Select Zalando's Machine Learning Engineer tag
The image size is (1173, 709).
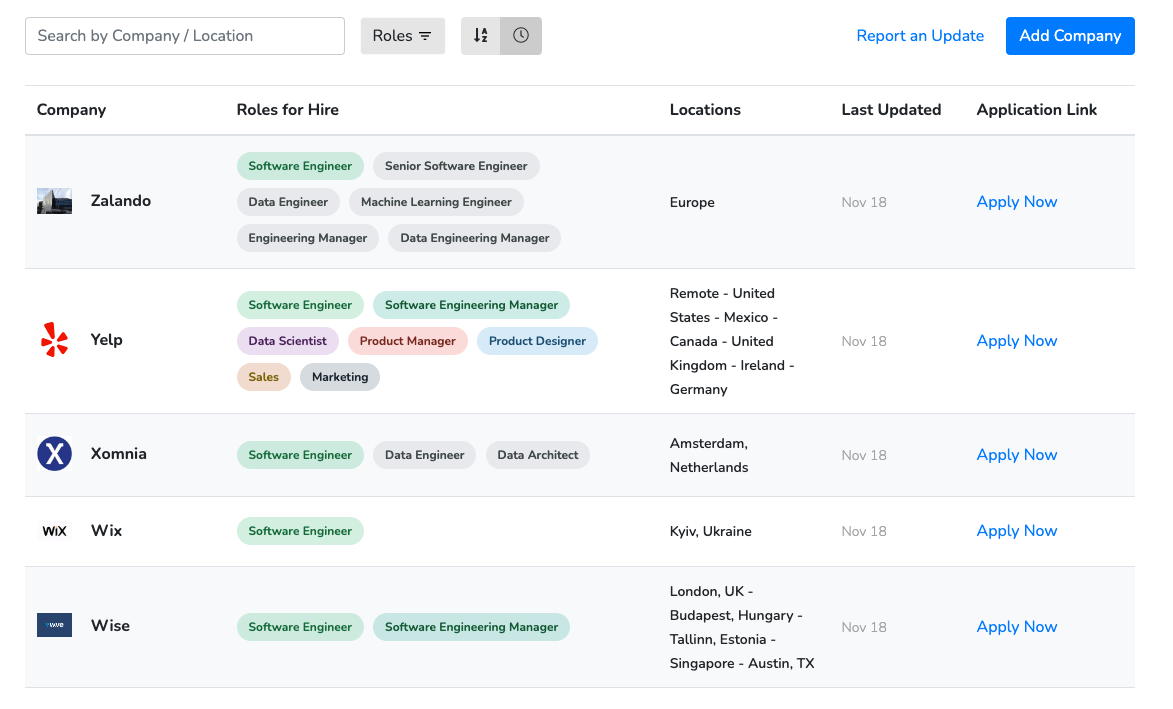[x=436, y=202]
